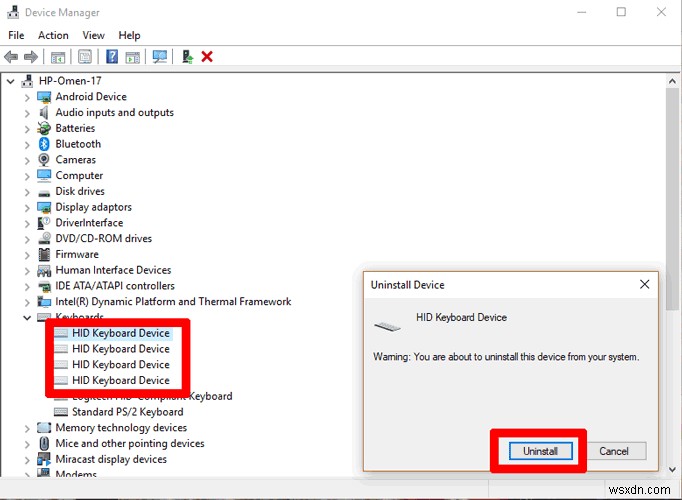Image resolution: width=682 pixels, height=500 pixels.
Task: Click the DriverInterface icon
Action: click(44, 223)
